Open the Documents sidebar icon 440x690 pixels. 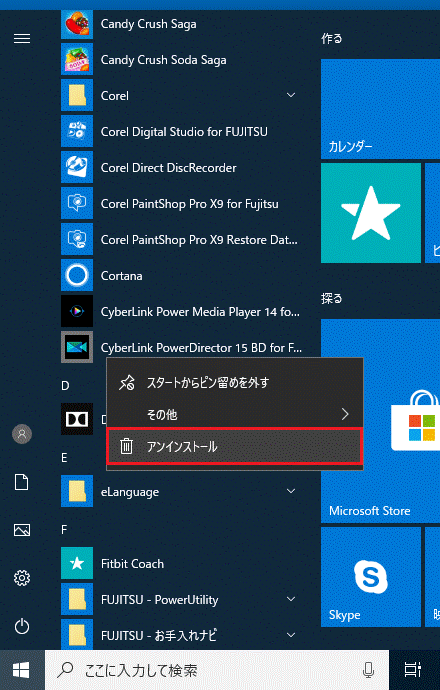[x=22, y=482]
